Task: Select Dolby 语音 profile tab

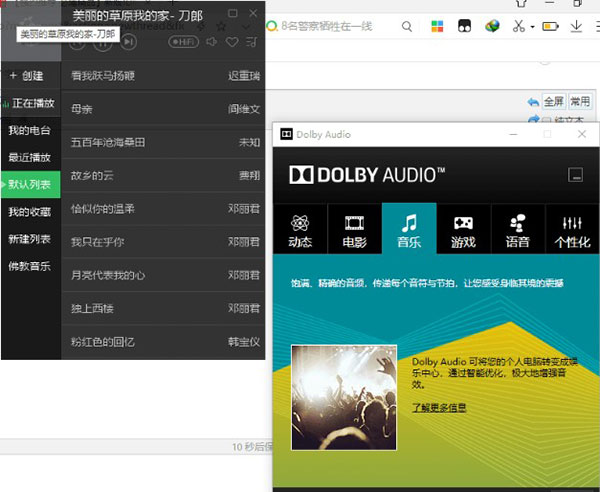Action: coord(518,229)
